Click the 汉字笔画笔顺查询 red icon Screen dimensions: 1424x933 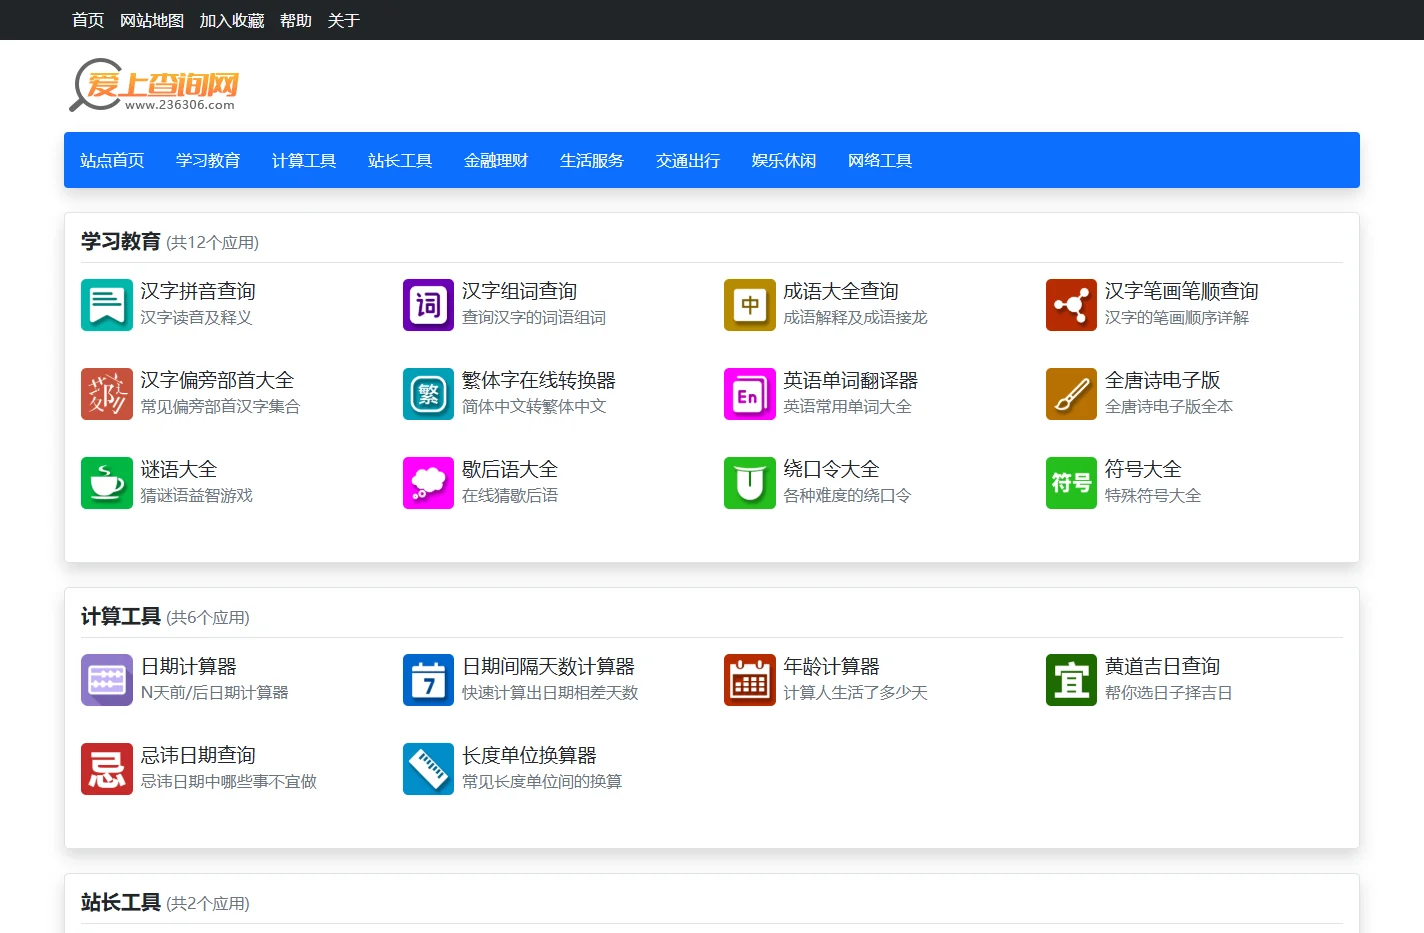pyautogui.click(x=1071, y=305)
